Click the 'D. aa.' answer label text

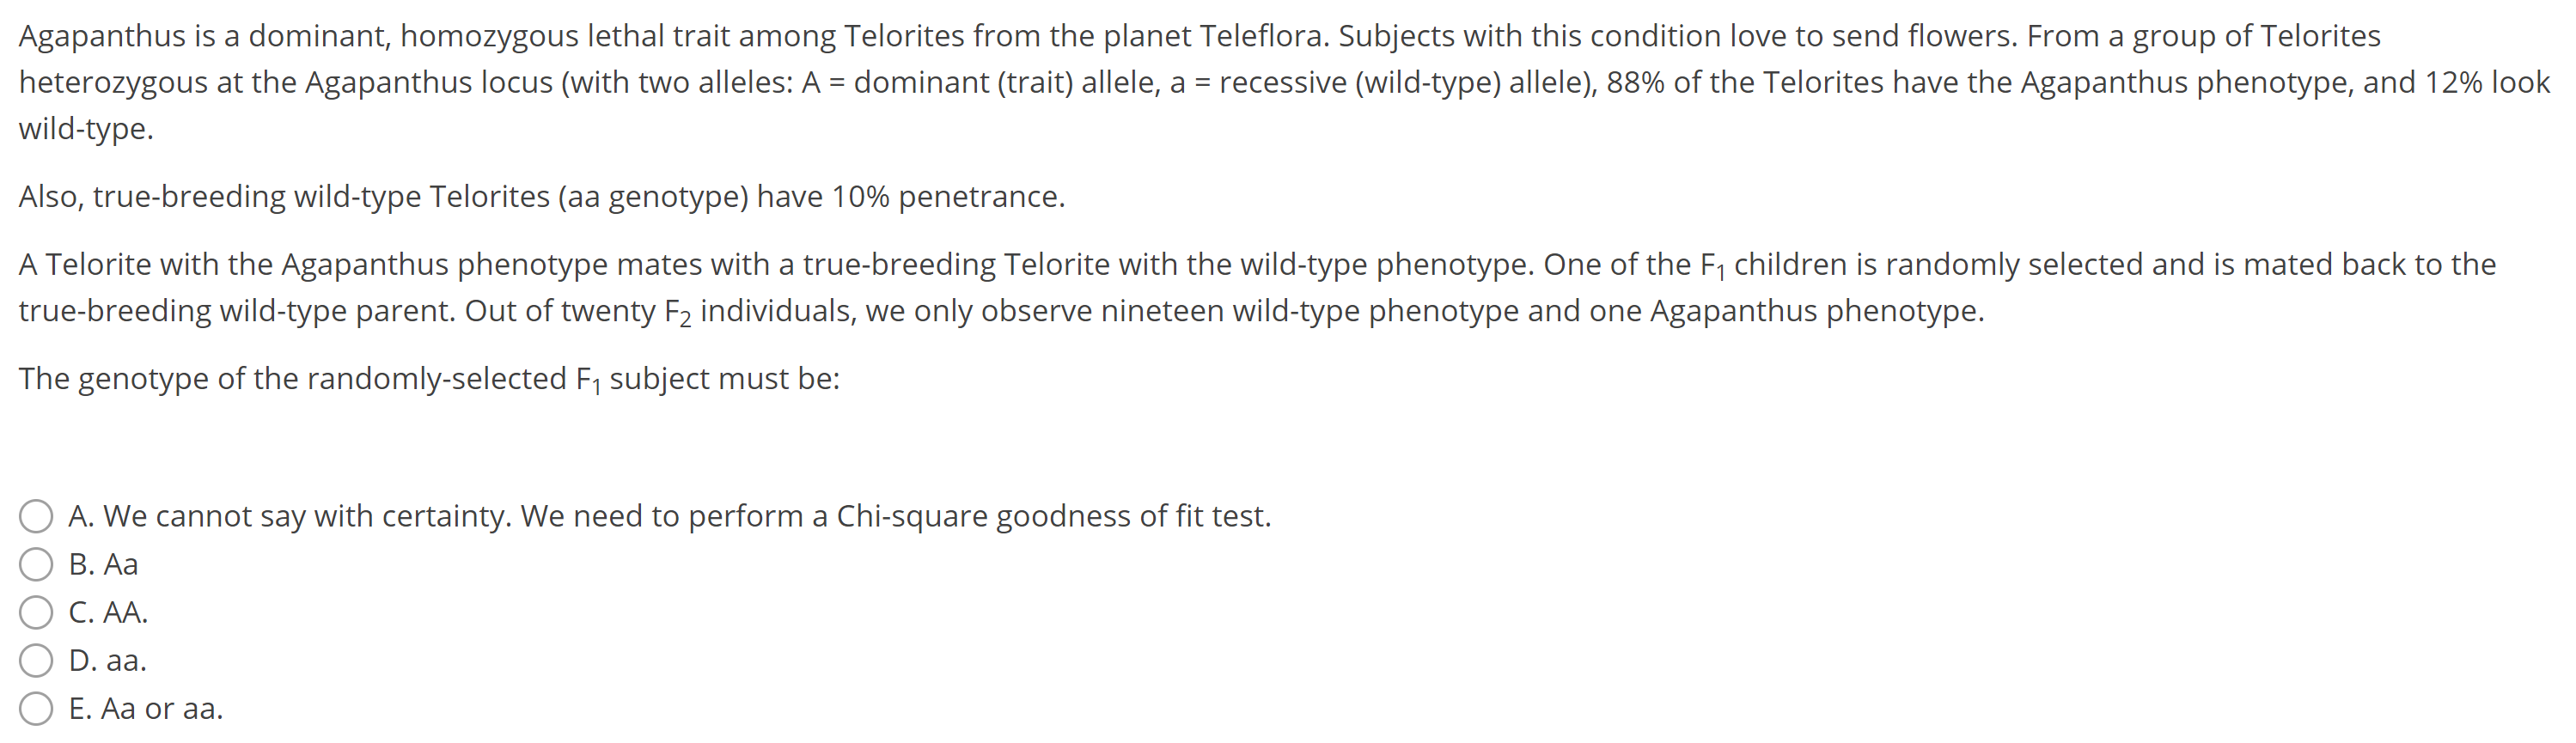point(107,660)
